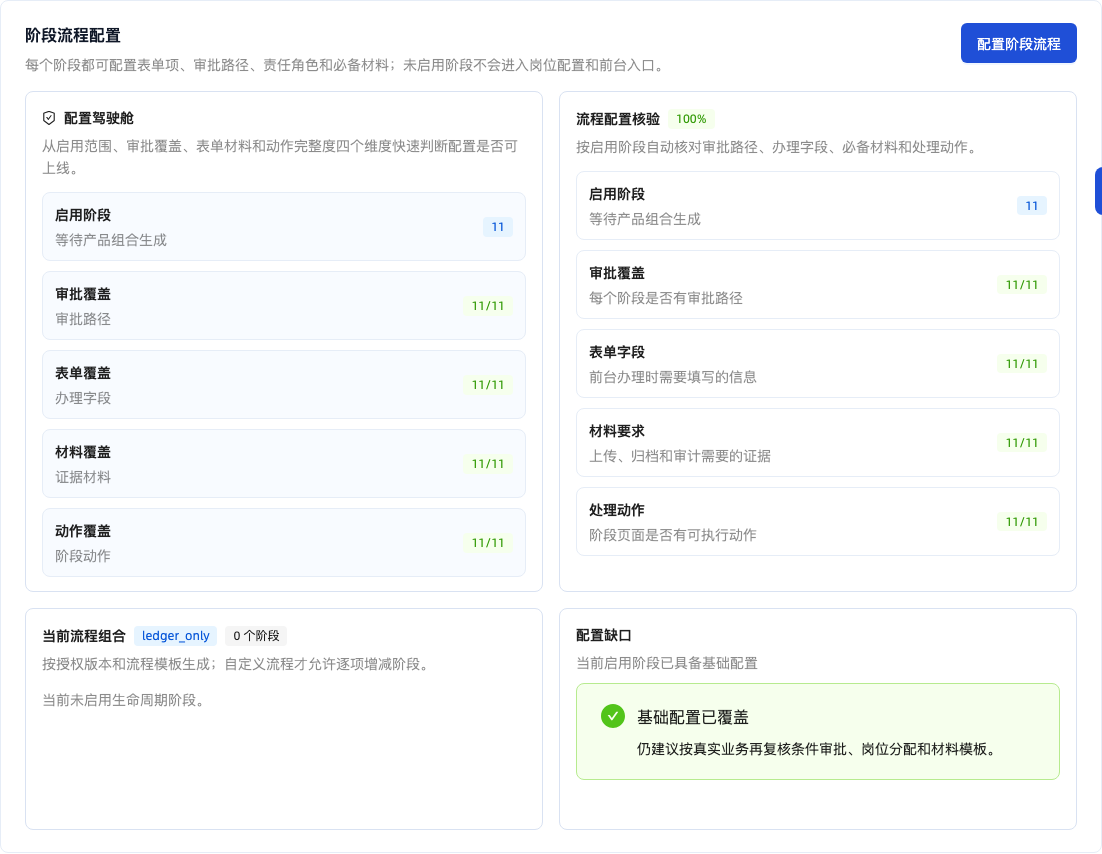
Task: Select the 启用阶段 card in 配置驾驶舱
Action: click(284, 226)
